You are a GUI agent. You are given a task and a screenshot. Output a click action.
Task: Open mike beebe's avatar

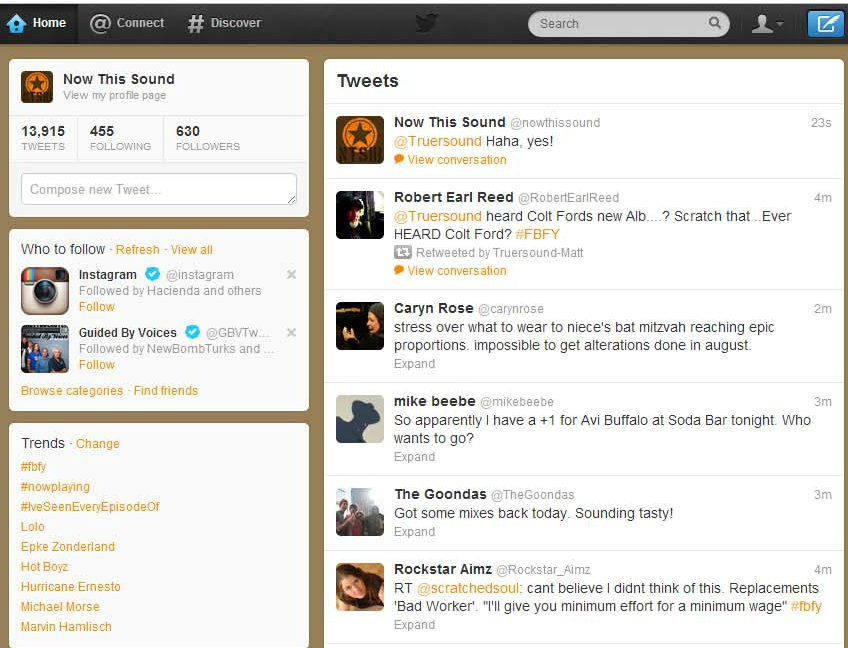click(x=360, y=419)
